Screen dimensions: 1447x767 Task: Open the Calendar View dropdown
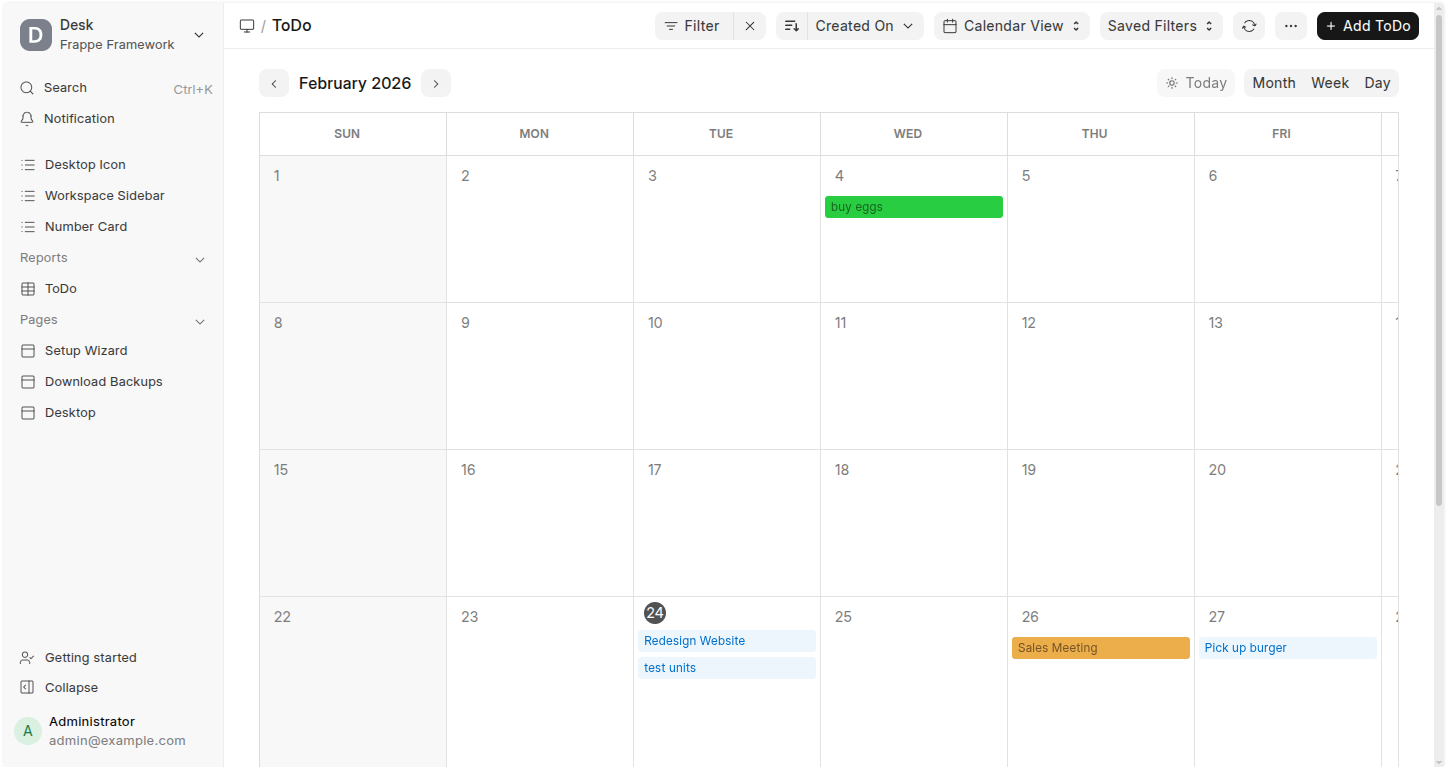(x=1012, y=26)
